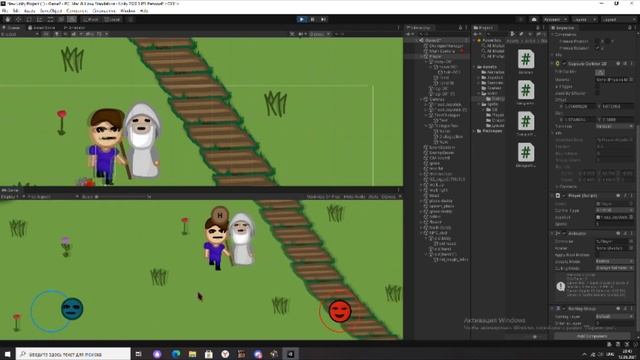The image size is (640, 360).
Task: Open the Control Type dropdown
Action: (x=614, y=210)
